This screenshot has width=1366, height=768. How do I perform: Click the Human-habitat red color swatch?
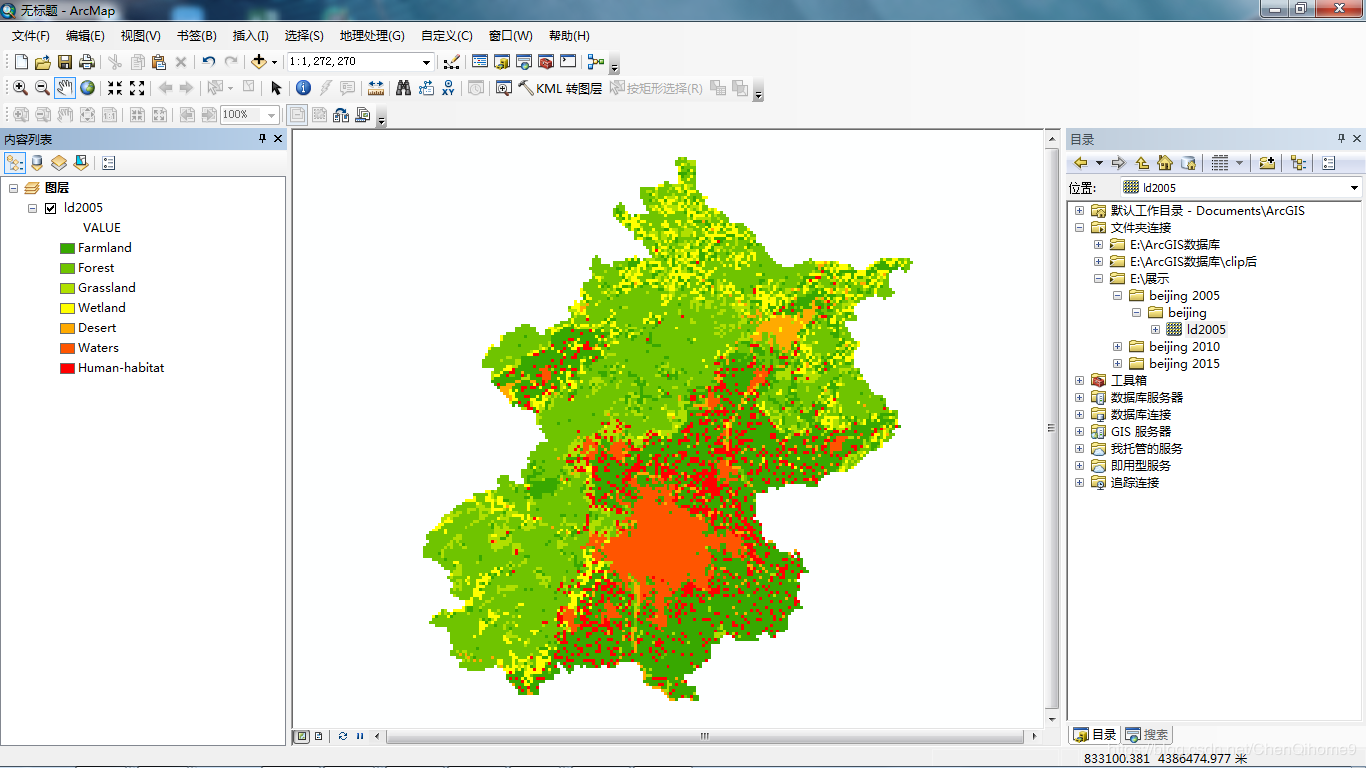point(67,368)
